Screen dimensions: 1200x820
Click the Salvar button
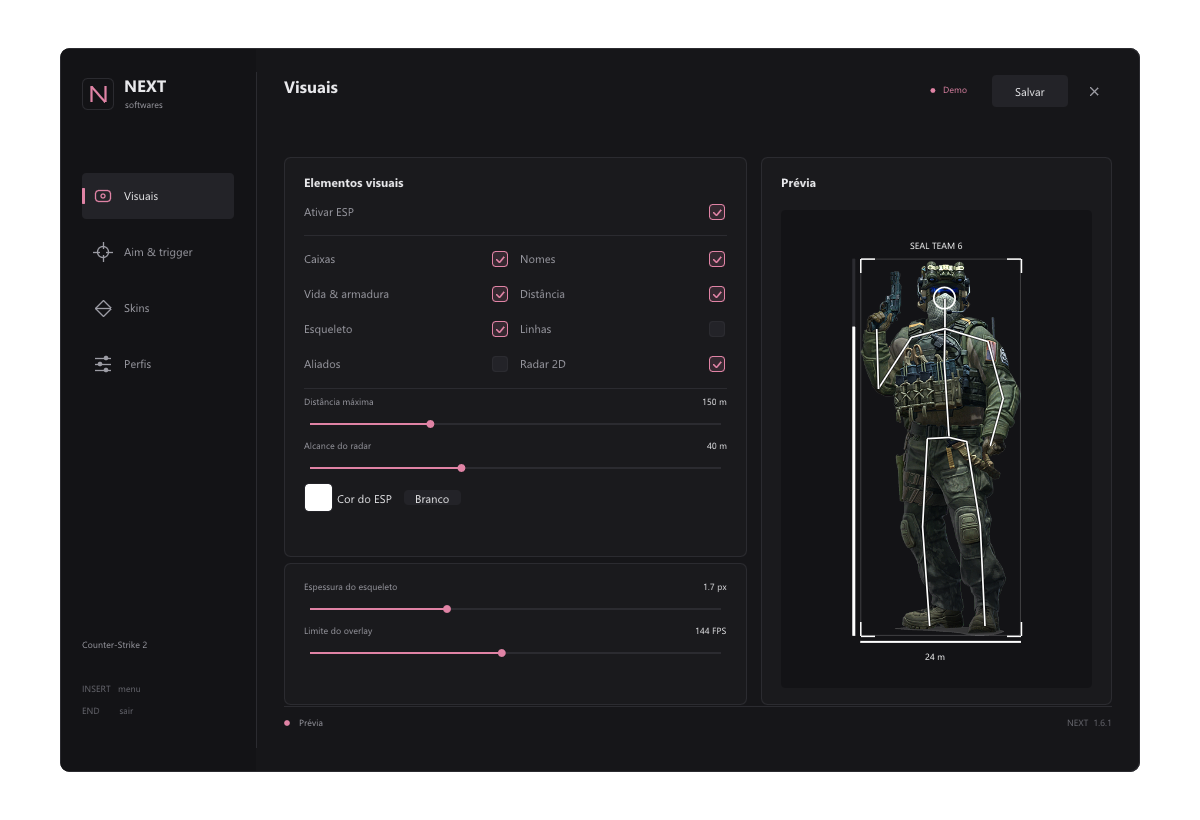(1030, 91)
